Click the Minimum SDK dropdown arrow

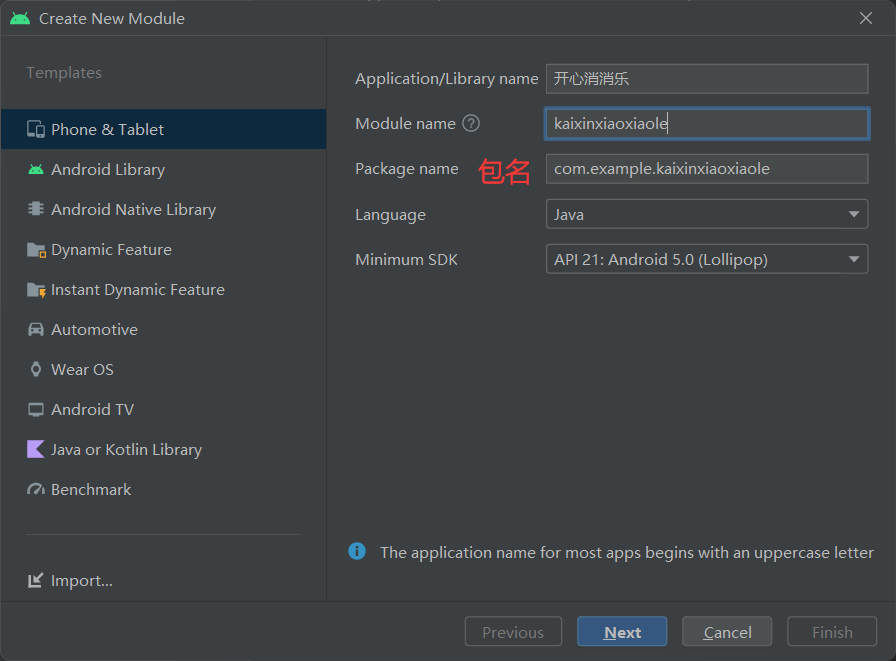[x=854, y=259]
